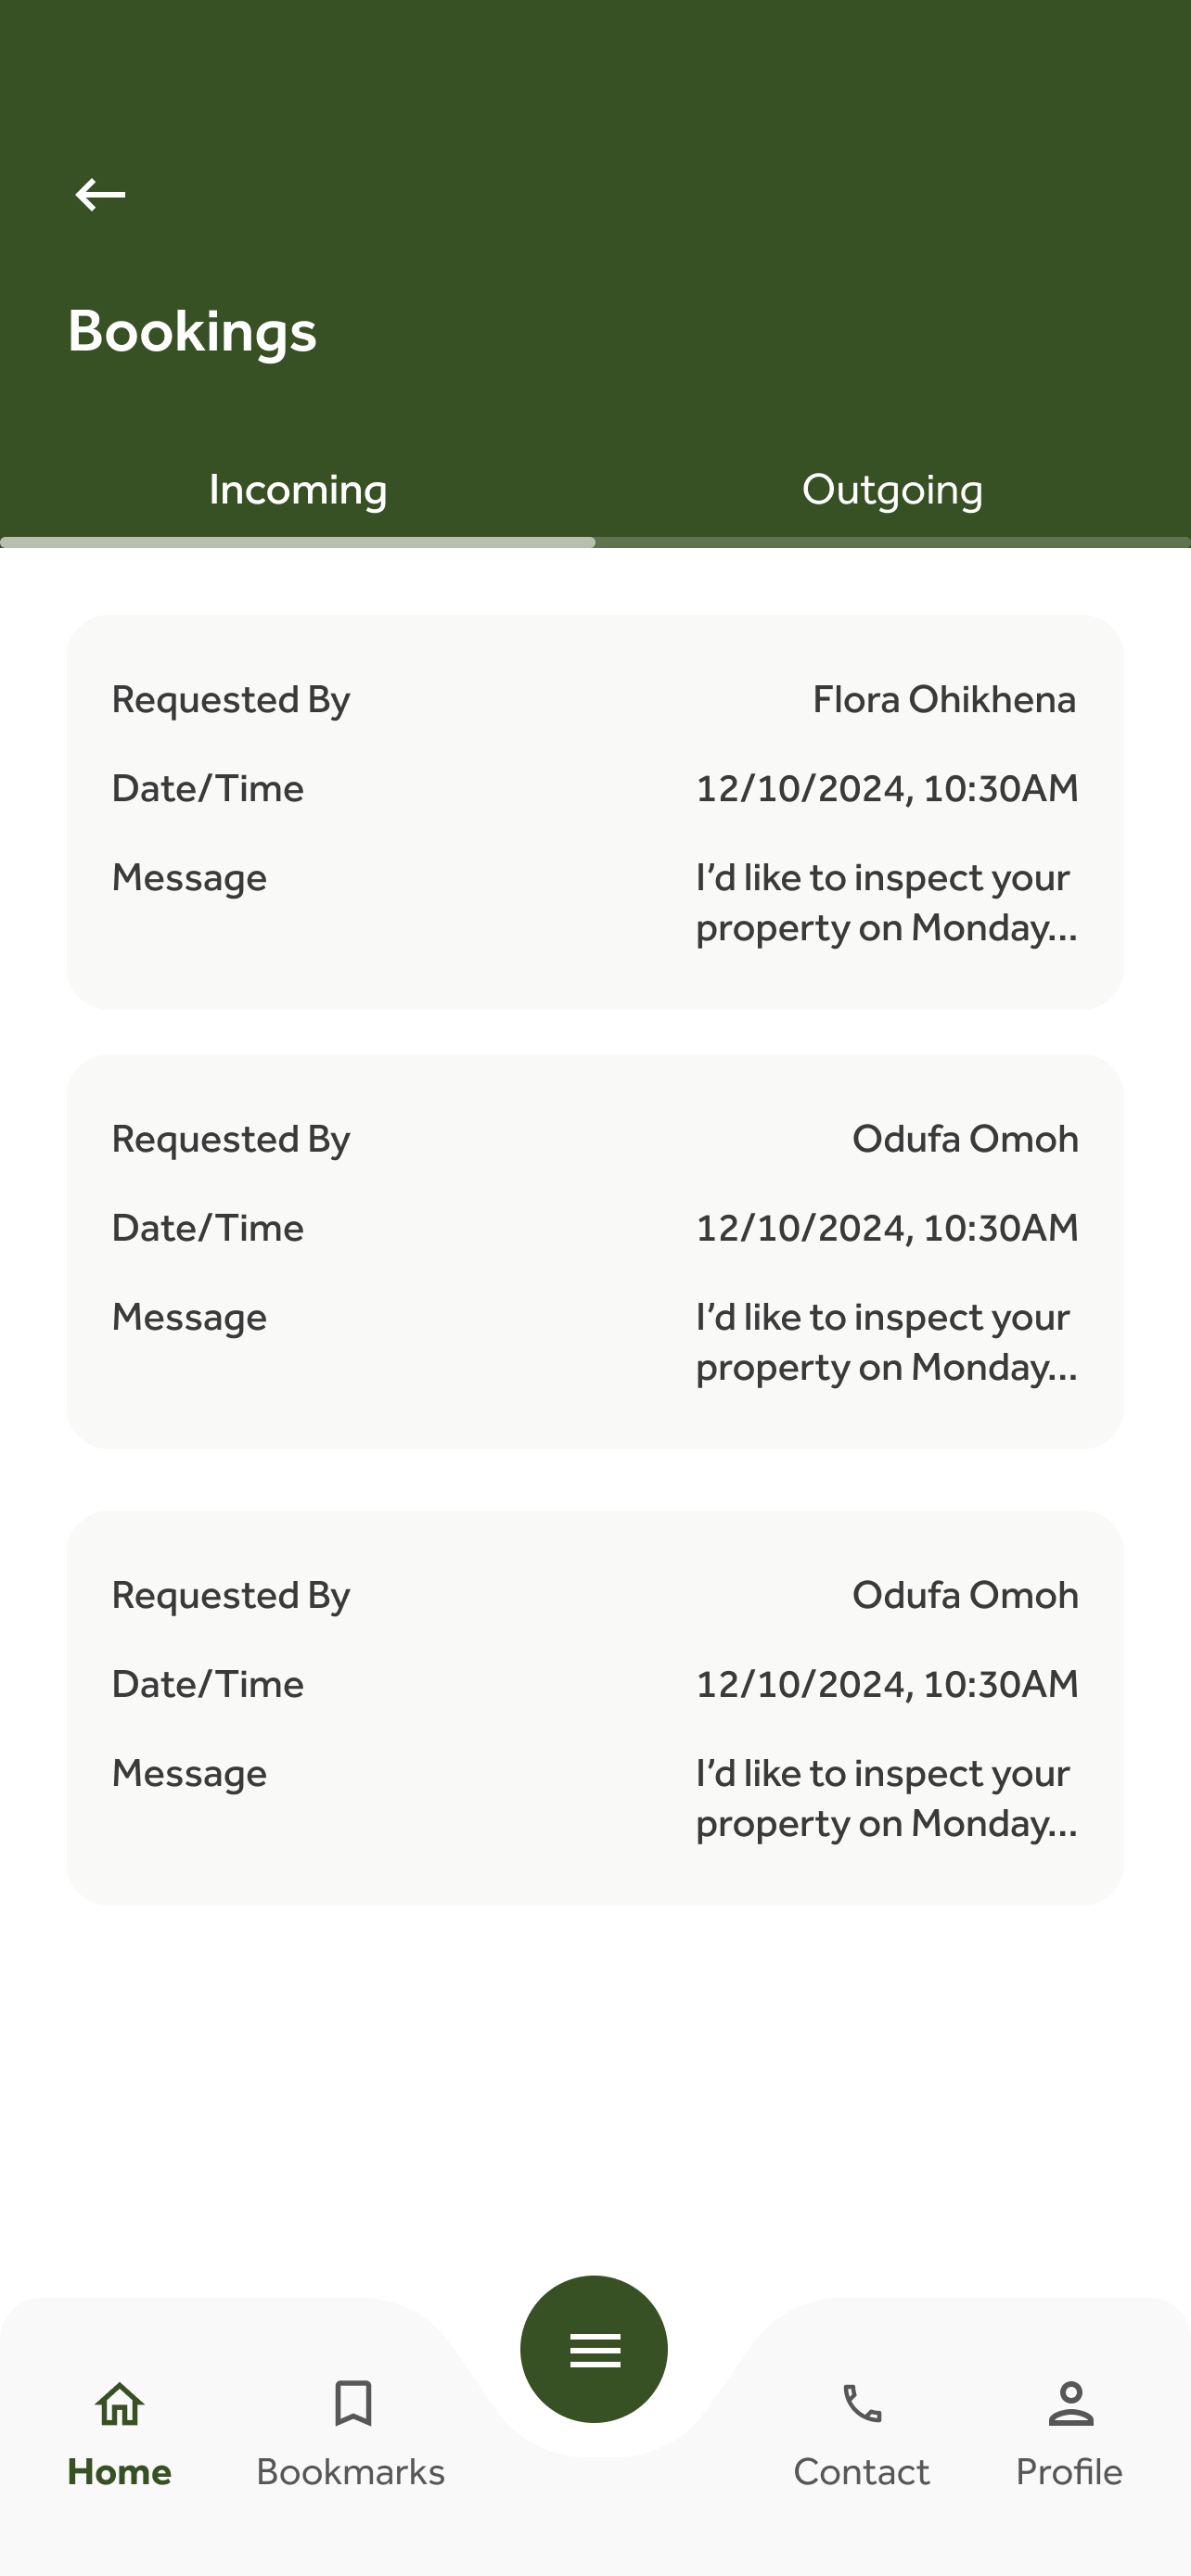The width and height of the screenshot is (1191, 2576).
Task: Click the Contact label in bottom navigation
Action: pyautogui.click(x=861, y=2472)
